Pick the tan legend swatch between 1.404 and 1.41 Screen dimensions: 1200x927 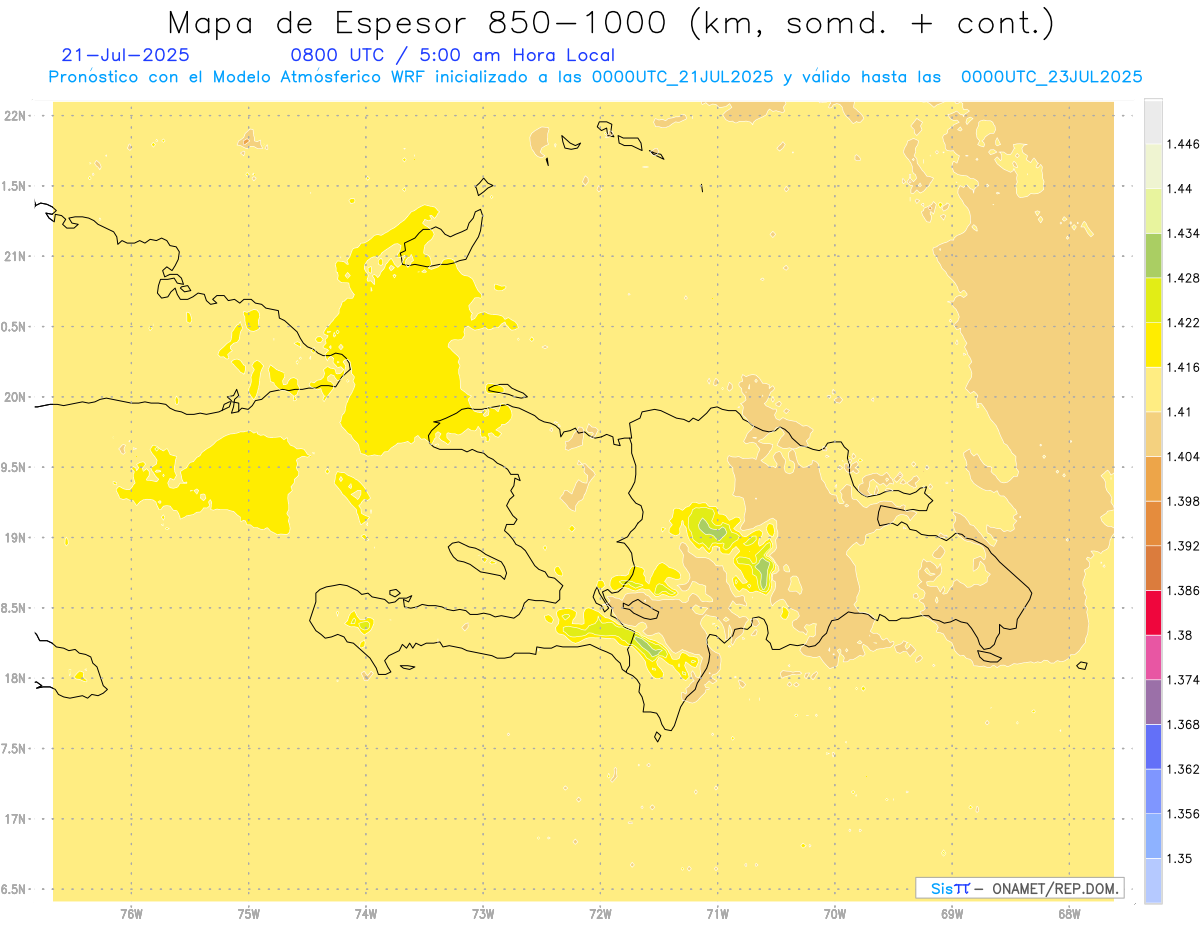click(x=1153, y=434)
